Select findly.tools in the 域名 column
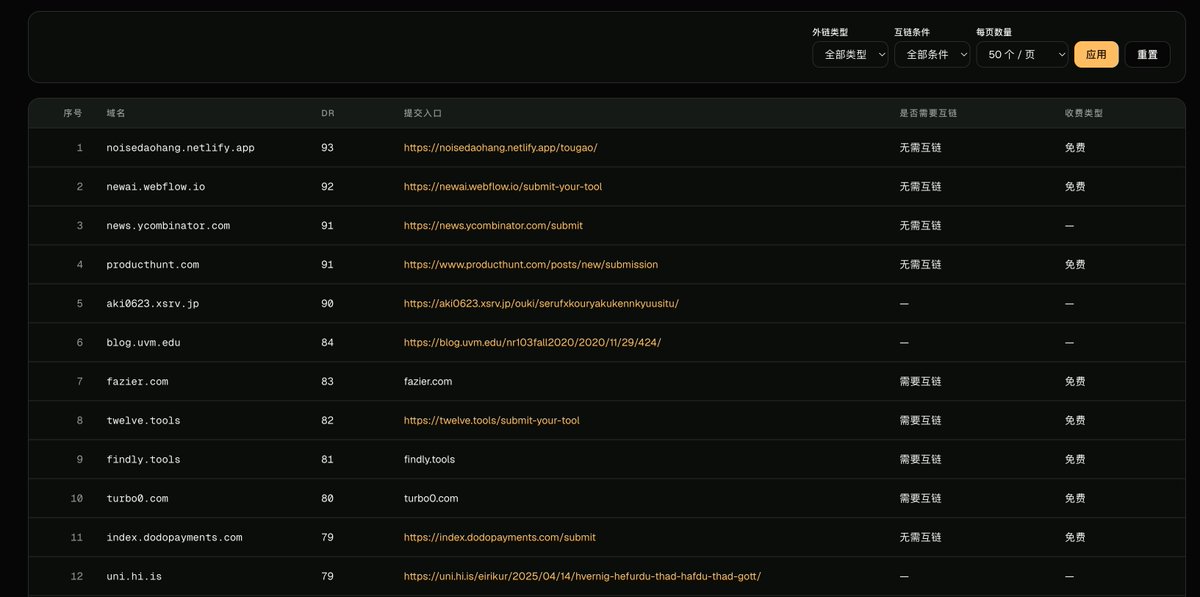The height and width of the screenshot is (597, 1200). pyautogui.click(x=144, y=460)
